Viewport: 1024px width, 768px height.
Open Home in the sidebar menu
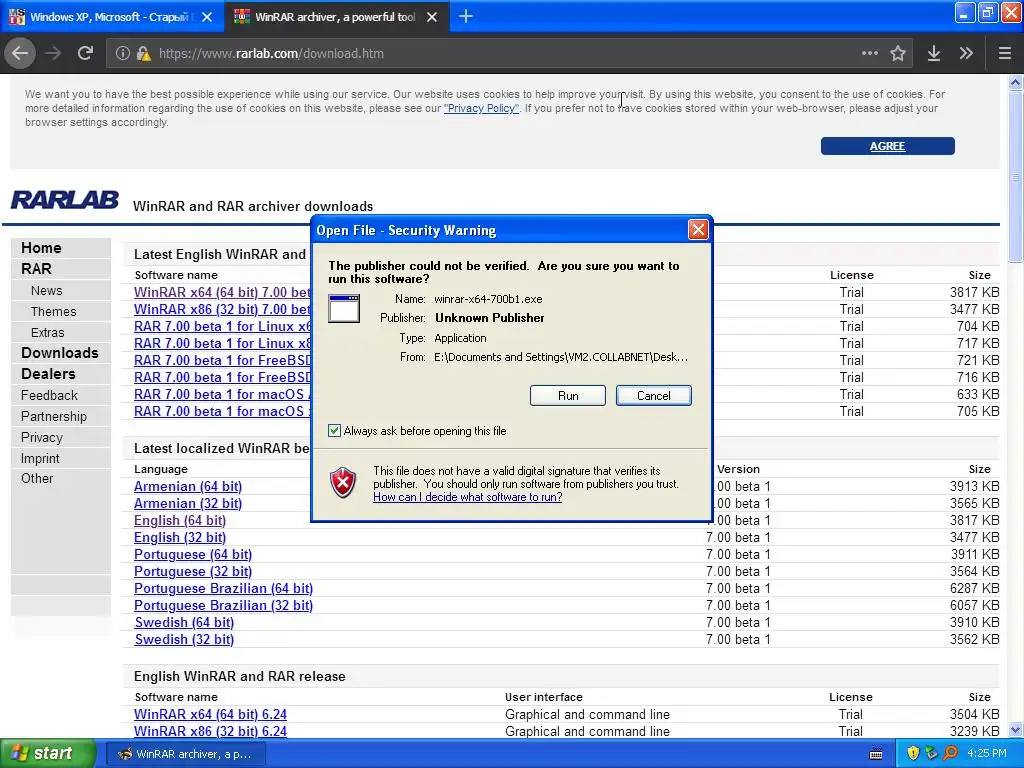coord(41,248)
